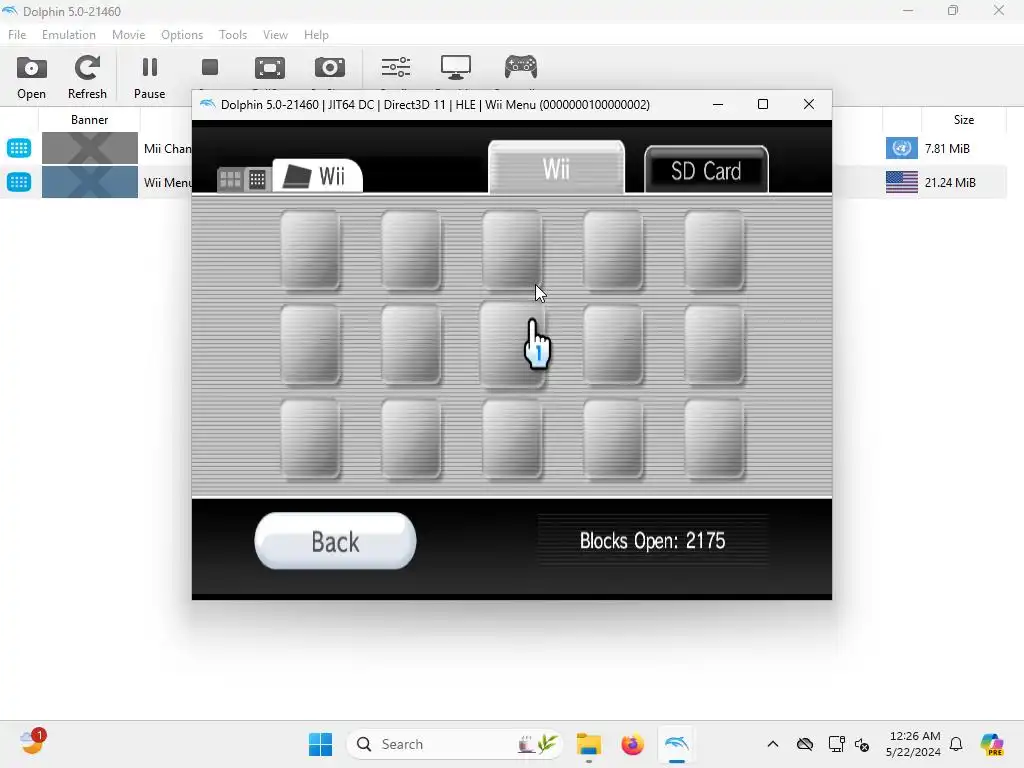The width and height of the screenshot is (1024, 768).
Task: Sort the game list by Size column
Action: point(963,120)
